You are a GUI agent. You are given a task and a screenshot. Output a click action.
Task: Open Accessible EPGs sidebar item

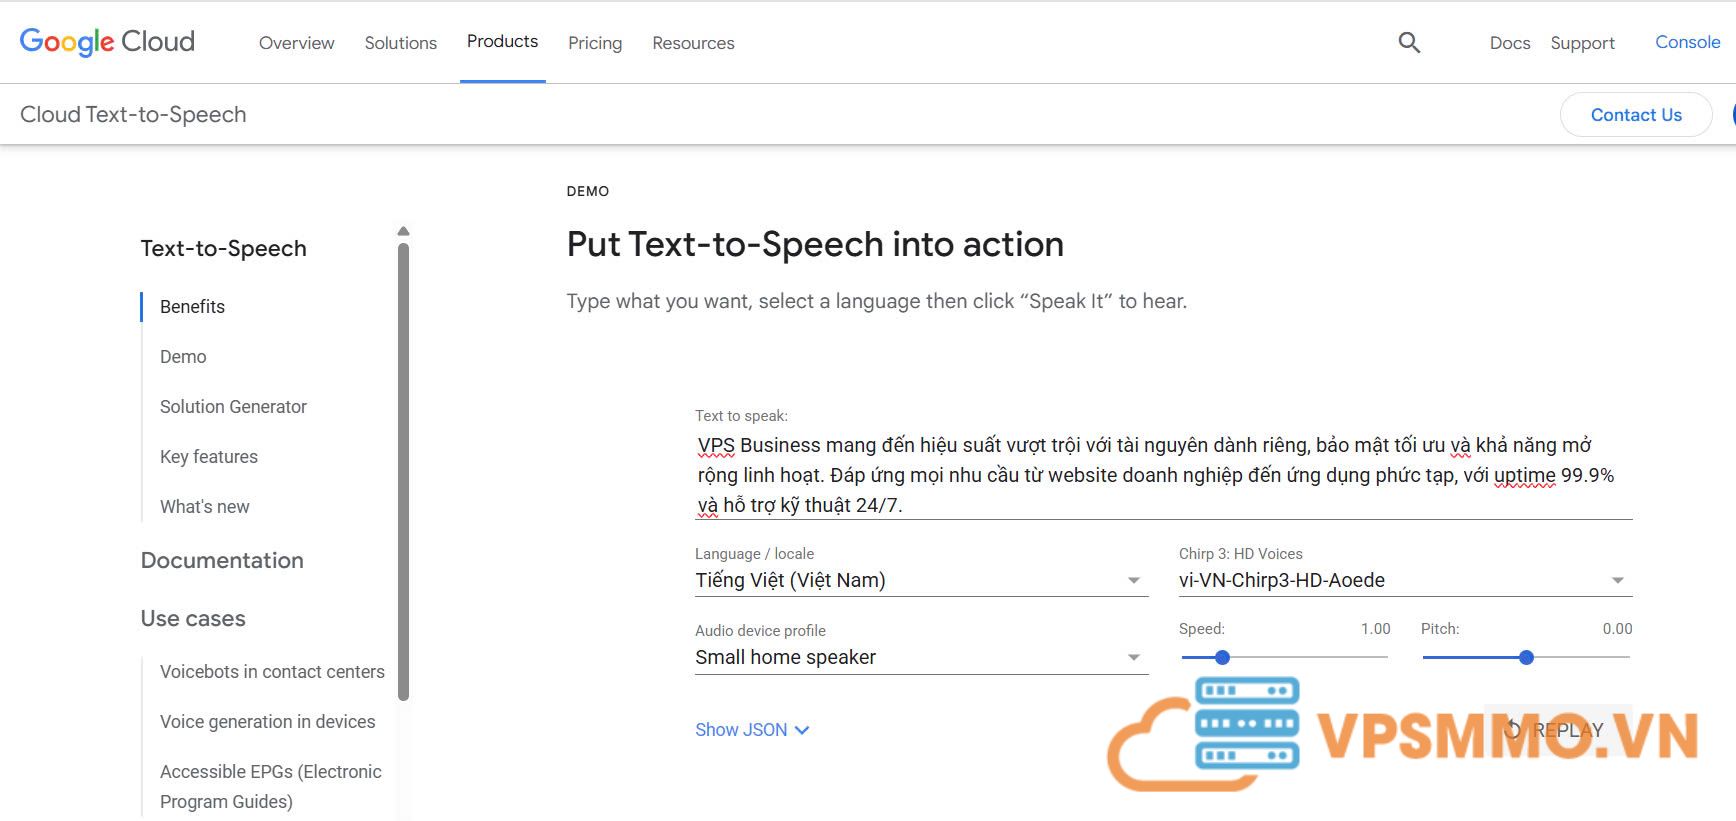coord(271,786)
